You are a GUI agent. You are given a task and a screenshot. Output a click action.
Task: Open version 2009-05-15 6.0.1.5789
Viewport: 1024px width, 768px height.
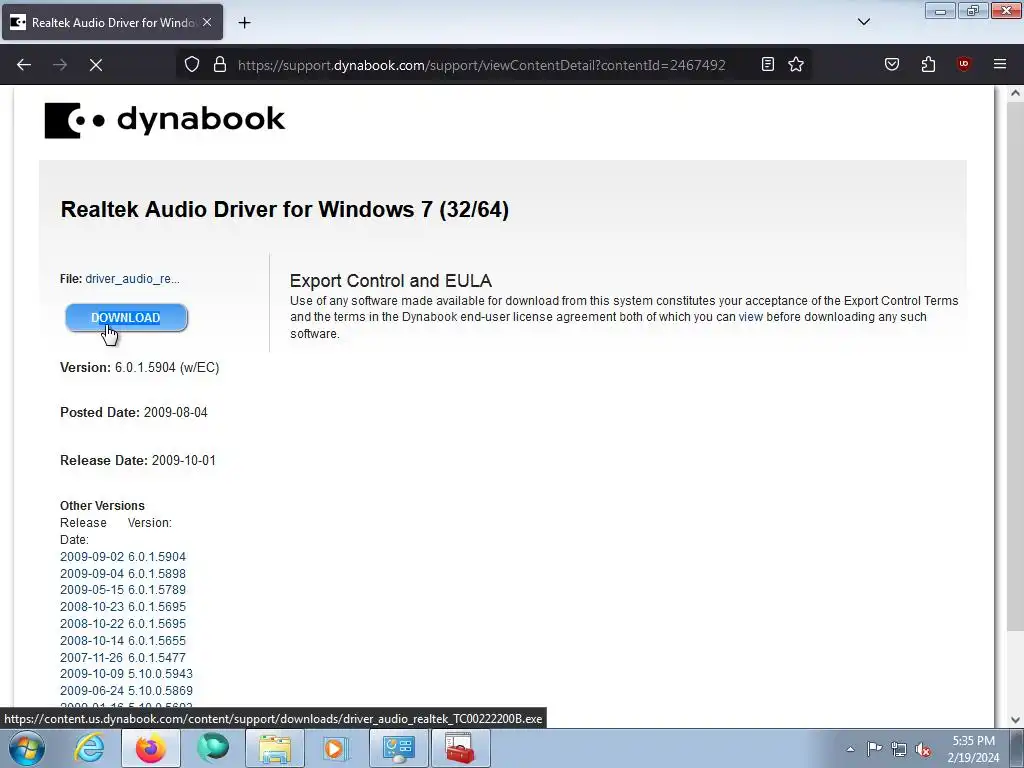click(x=123, y=590)
